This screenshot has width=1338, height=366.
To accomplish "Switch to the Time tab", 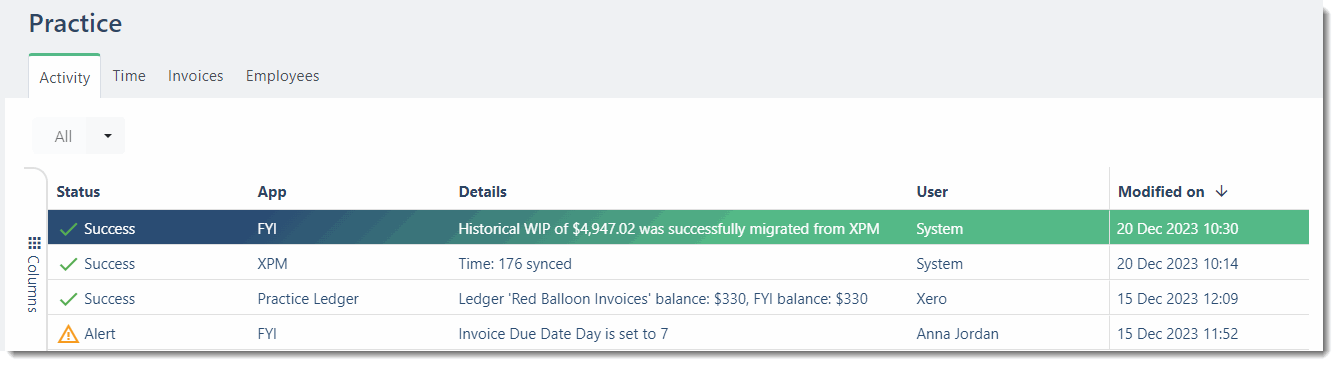I will 129,76.
